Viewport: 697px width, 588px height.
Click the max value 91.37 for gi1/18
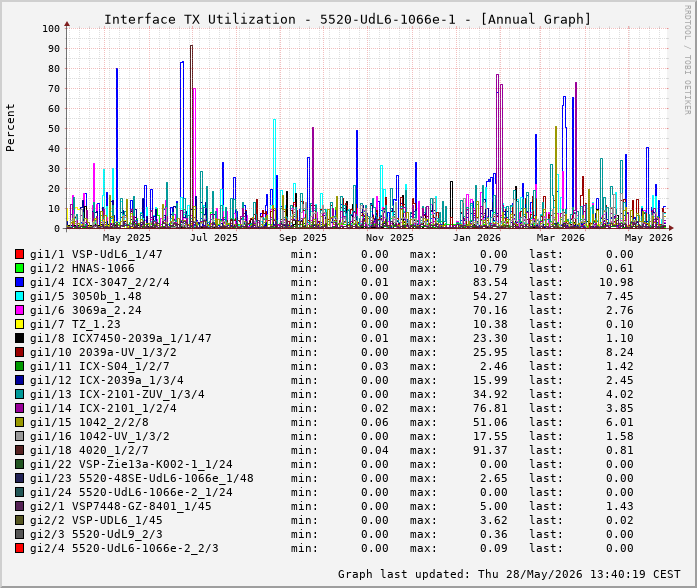(x=490, y=450)
